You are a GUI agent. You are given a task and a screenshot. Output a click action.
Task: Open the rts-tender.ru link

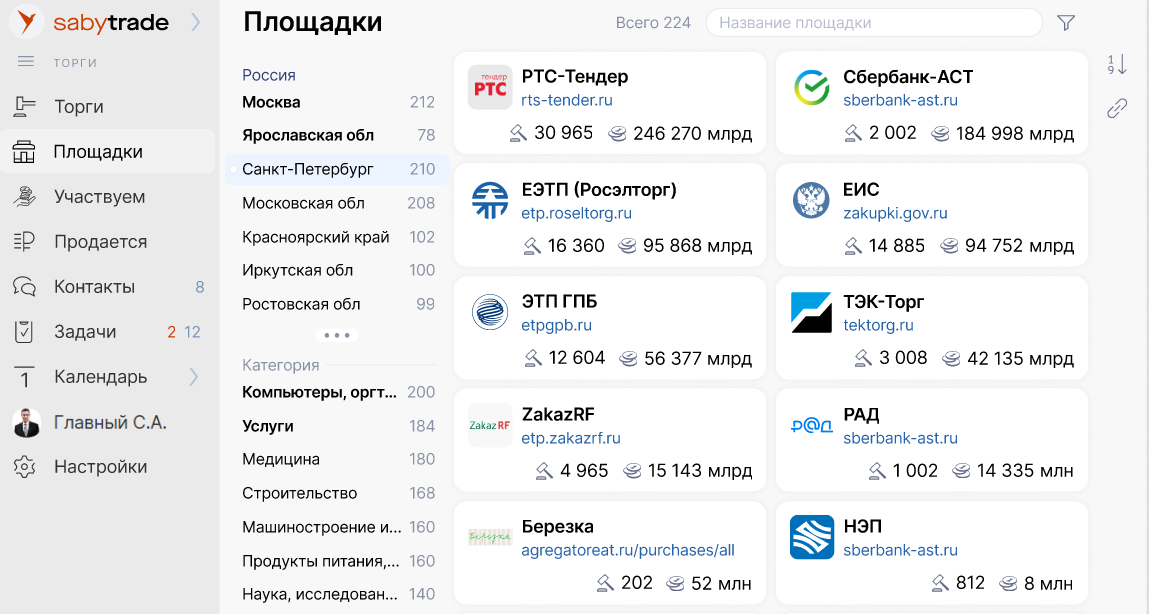(x=567, y=100)
